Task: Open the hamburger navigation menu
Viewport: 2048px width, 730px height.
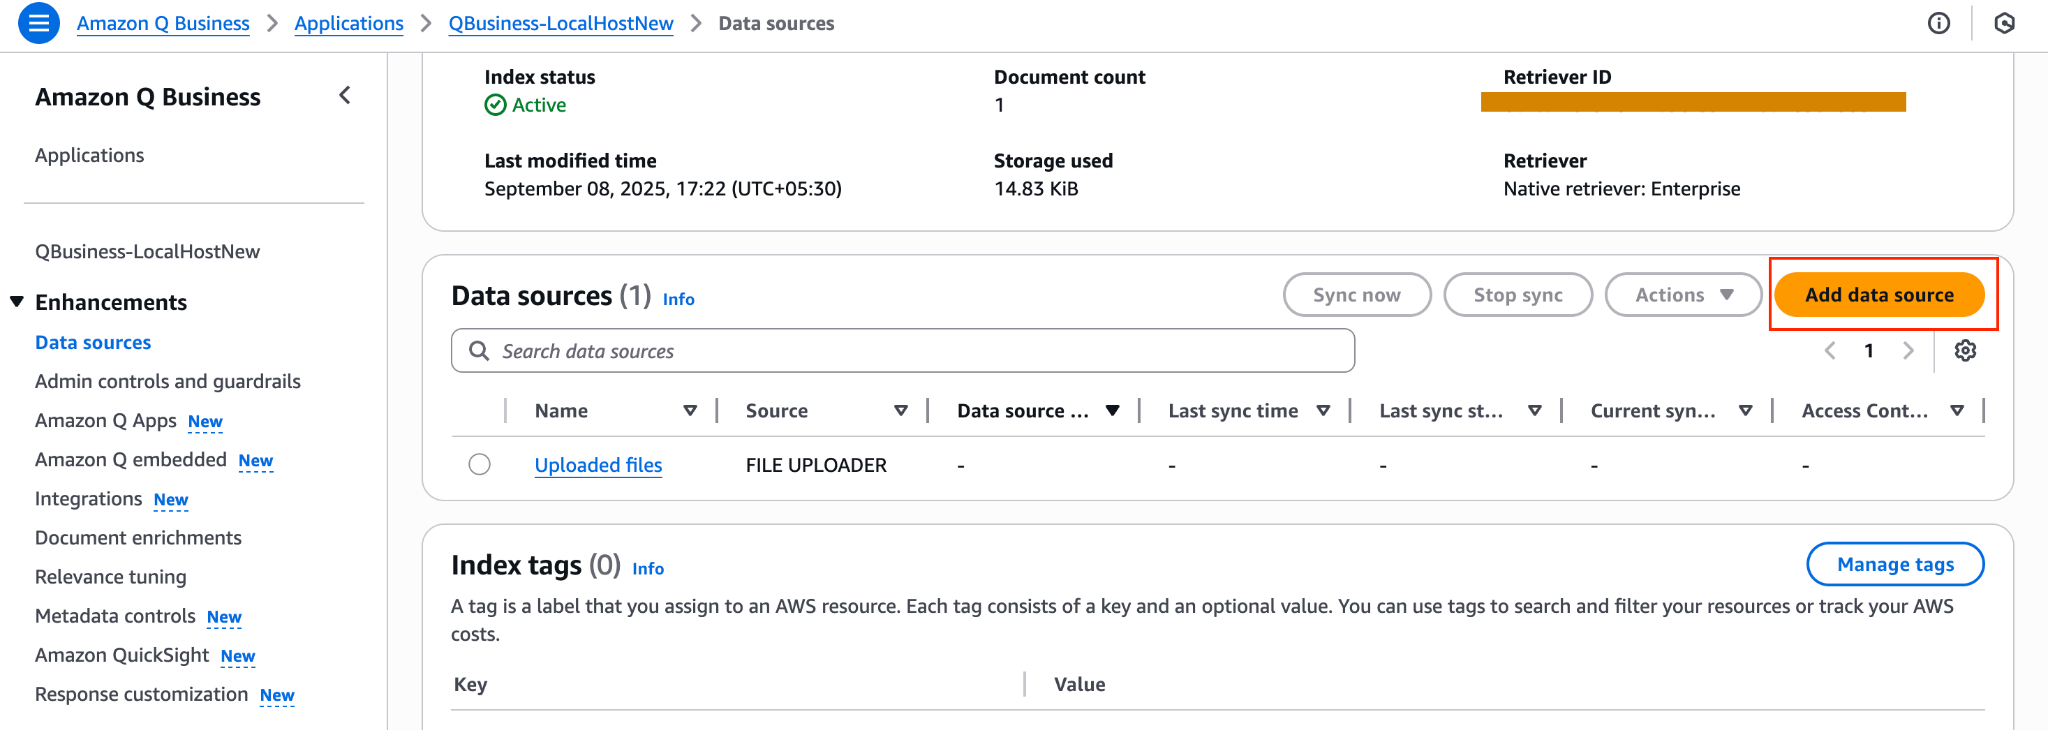Action: point(39,23)
